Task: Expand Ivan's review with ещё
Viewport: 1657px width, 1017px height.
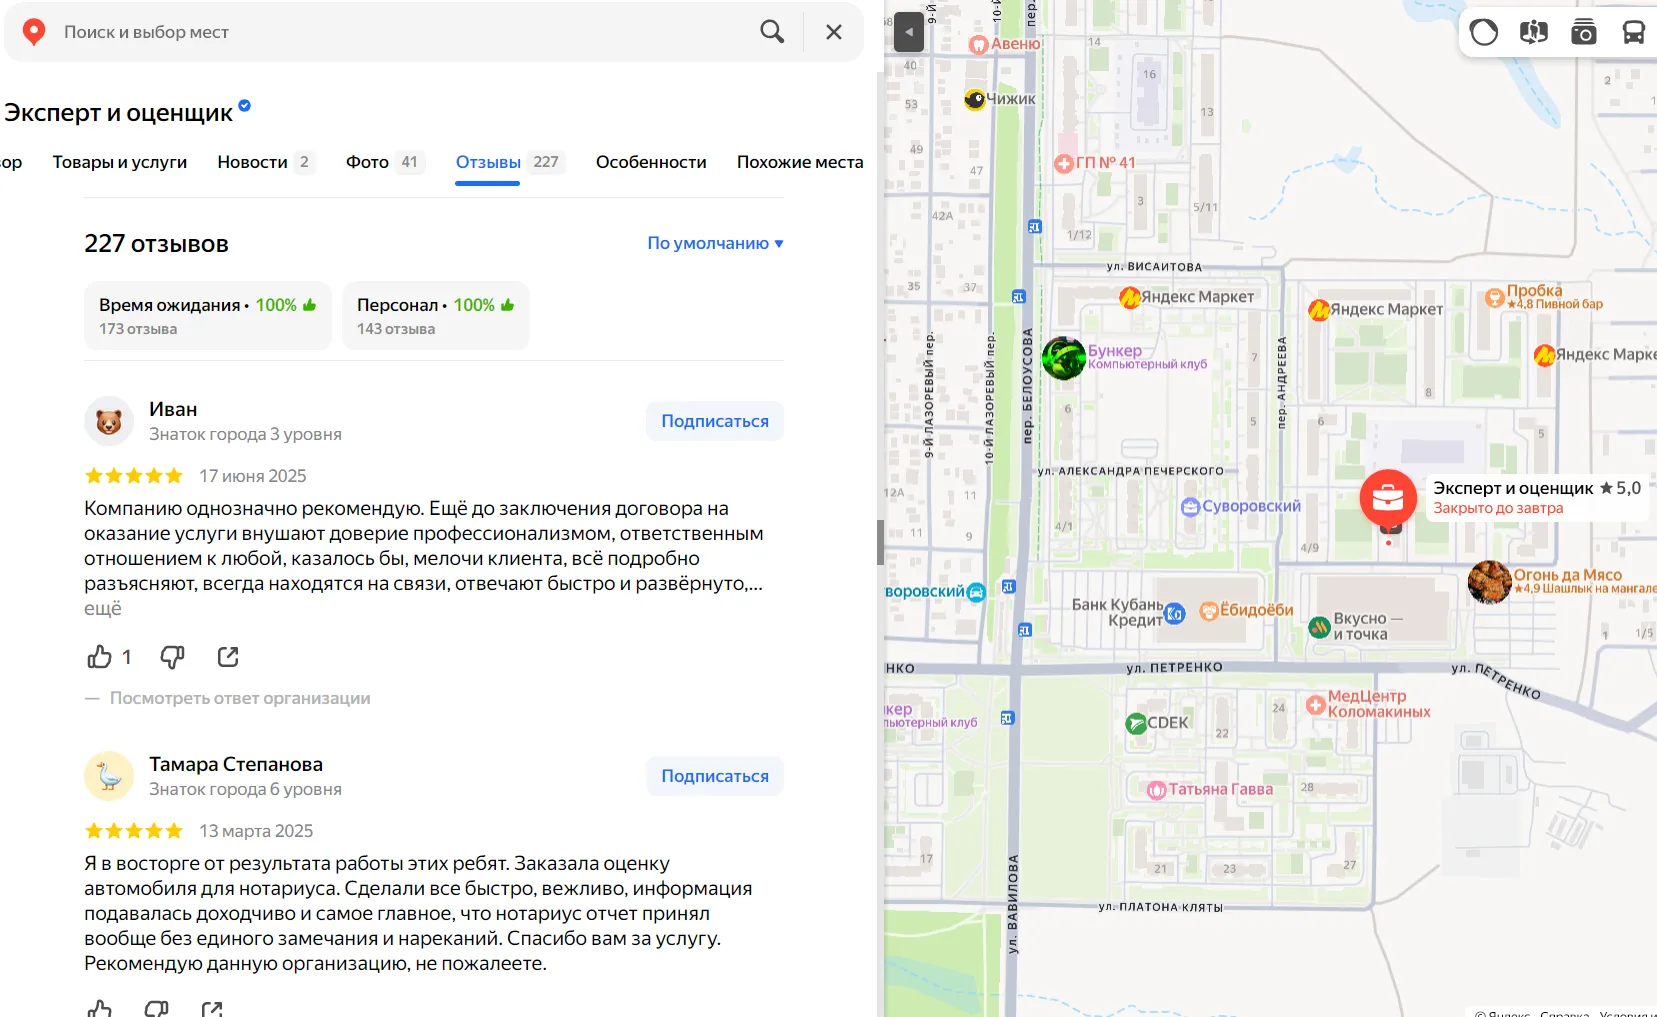Action: coord(103,608)
